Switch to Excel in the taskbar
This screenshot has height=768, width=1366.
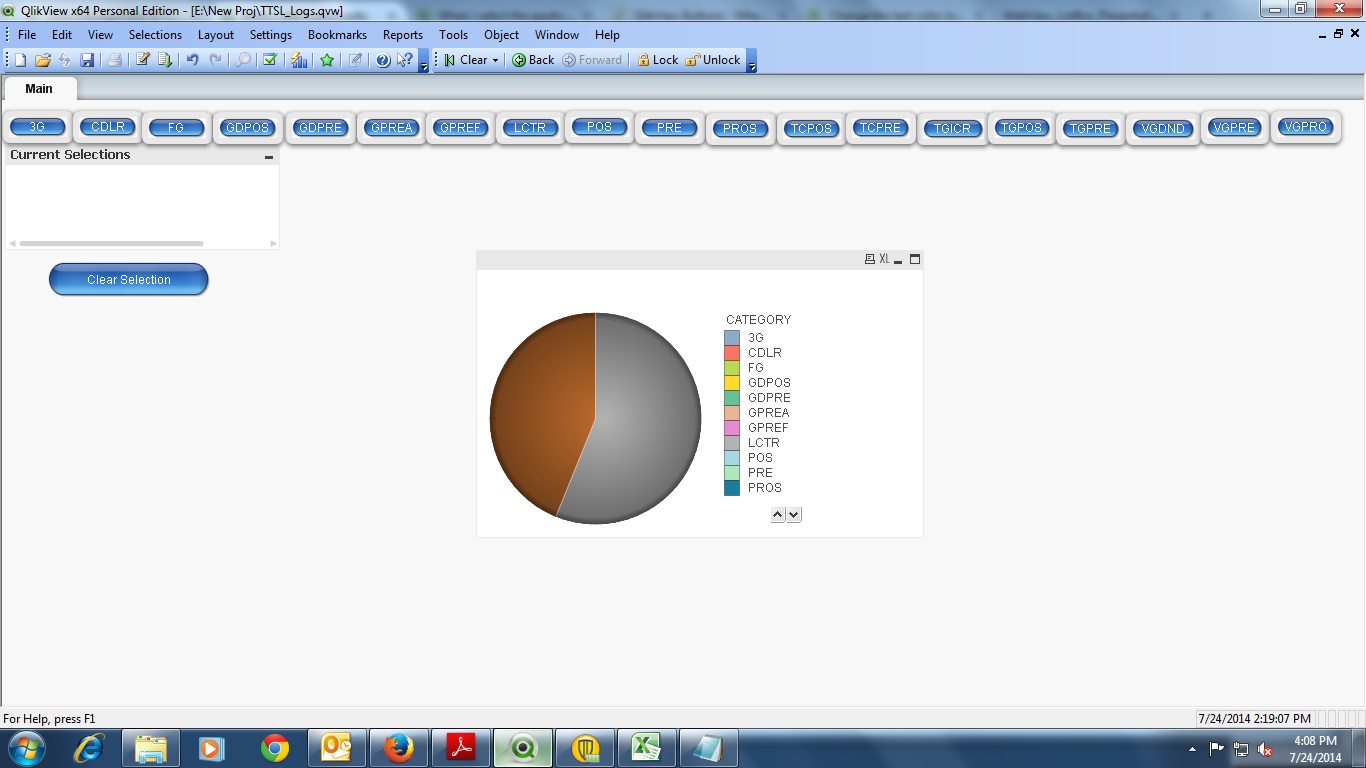click(647, 748)
